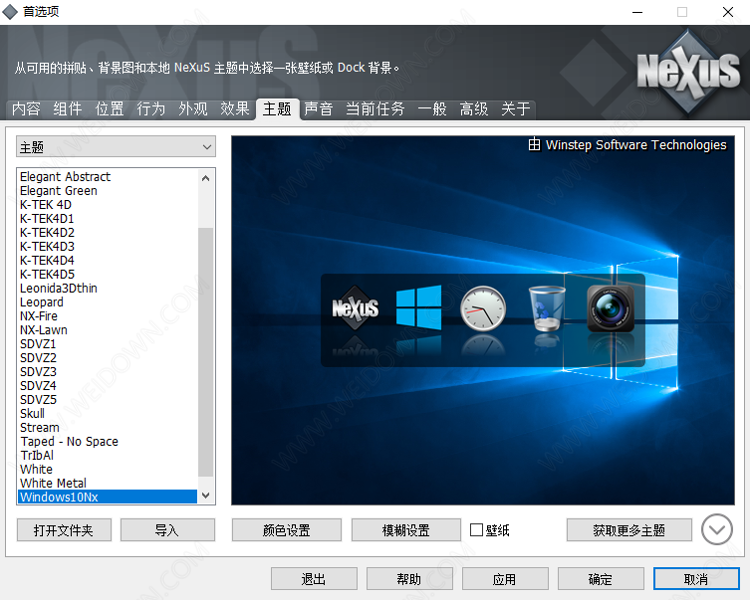Viewport: 750px width, 600px height.
Task: Go to the 高级 tab
Action: coord(474,109)
